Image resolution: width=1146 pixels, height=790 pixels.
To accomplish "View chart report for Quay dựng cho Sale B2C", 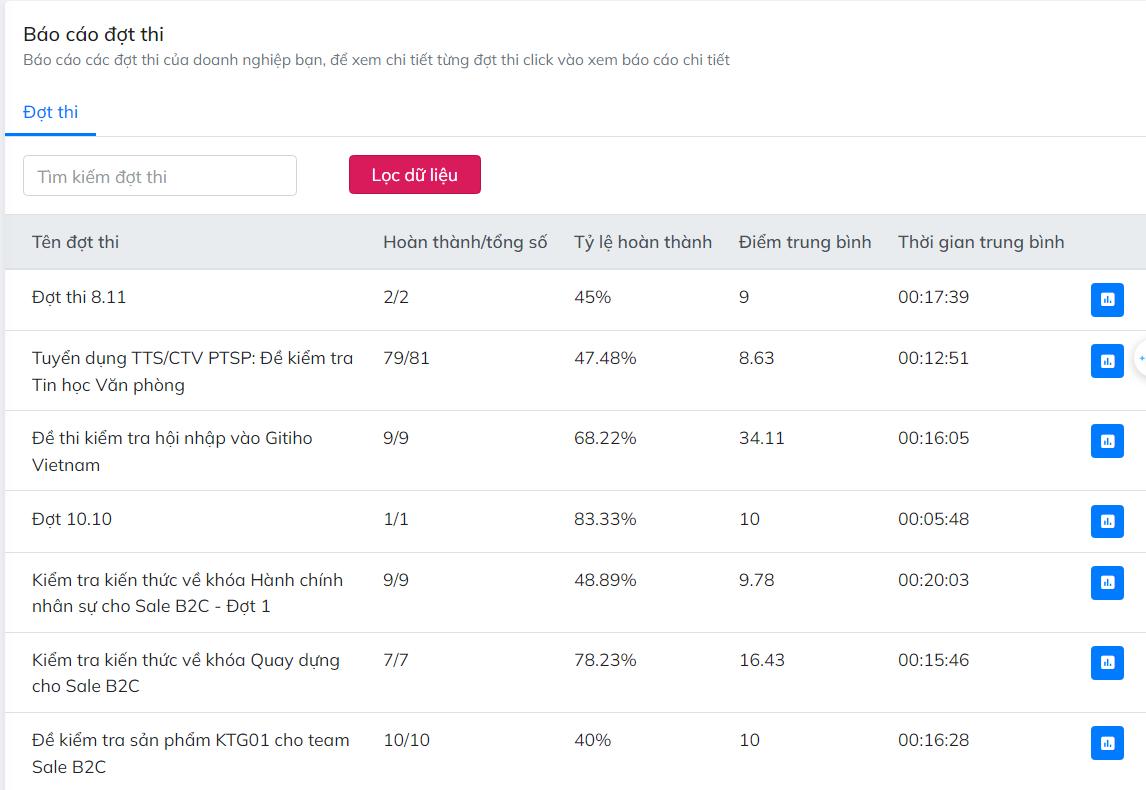I will tap(1106, 660).
